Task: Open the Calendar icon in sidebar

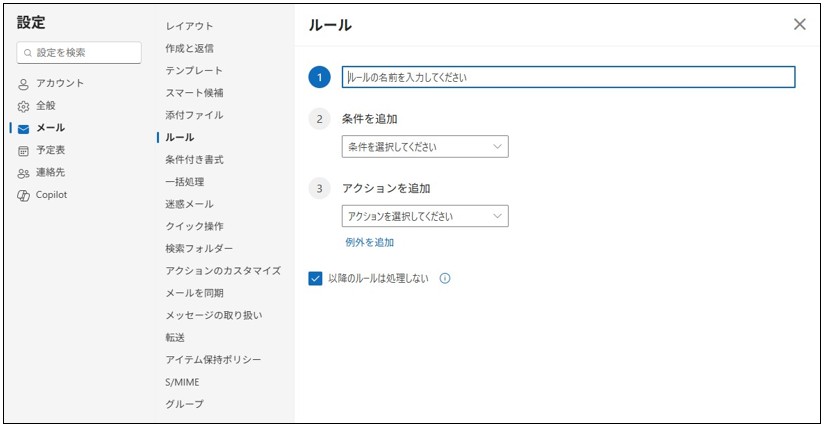Action: tap(23, 151)
